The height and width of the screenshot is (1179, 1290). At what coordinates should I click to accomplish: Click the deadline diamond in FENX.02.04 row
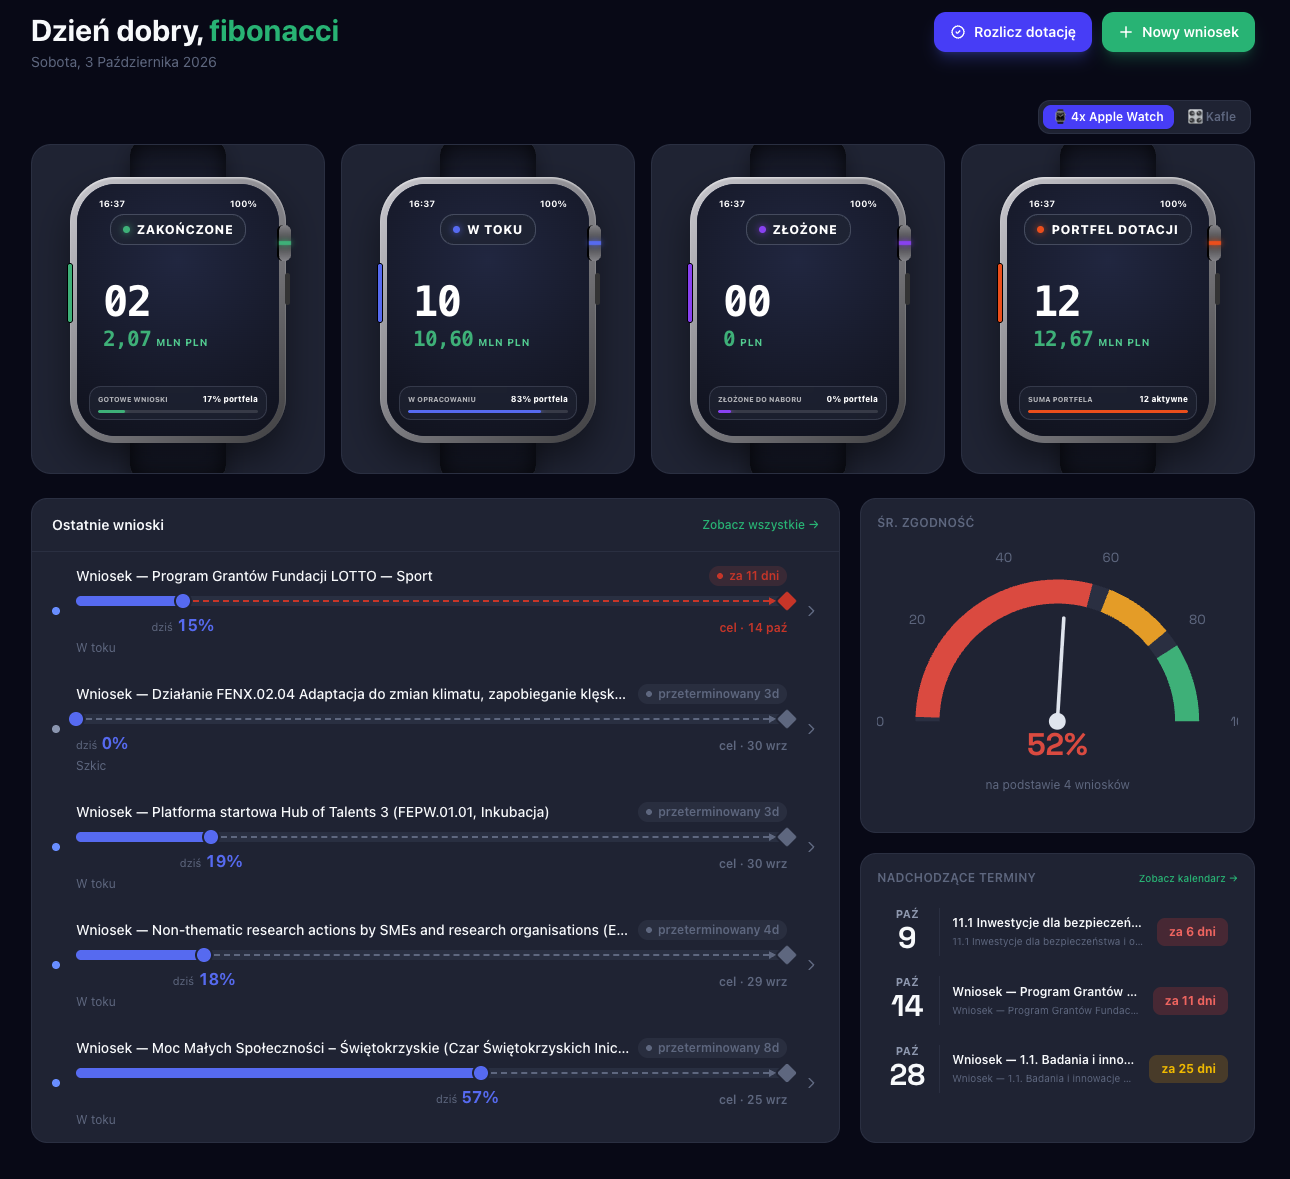(x=787, y=719)
